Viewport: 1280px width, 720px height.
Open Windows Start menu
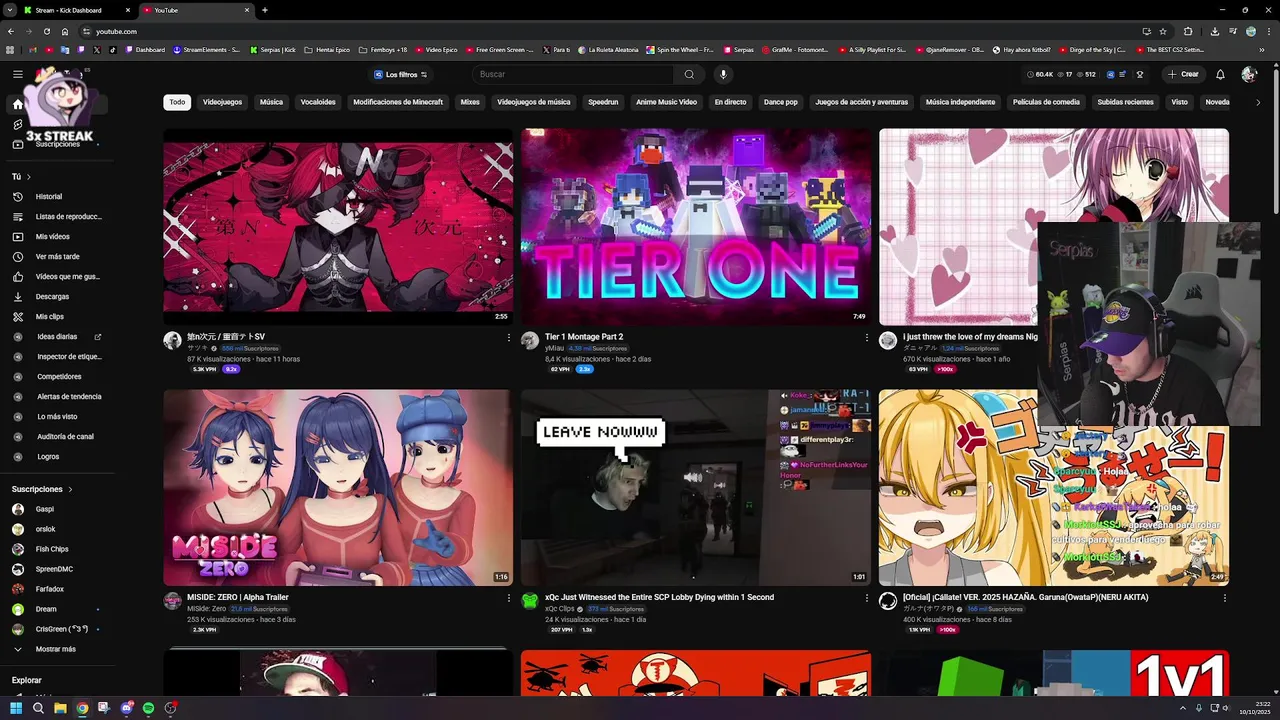(16, 708)
